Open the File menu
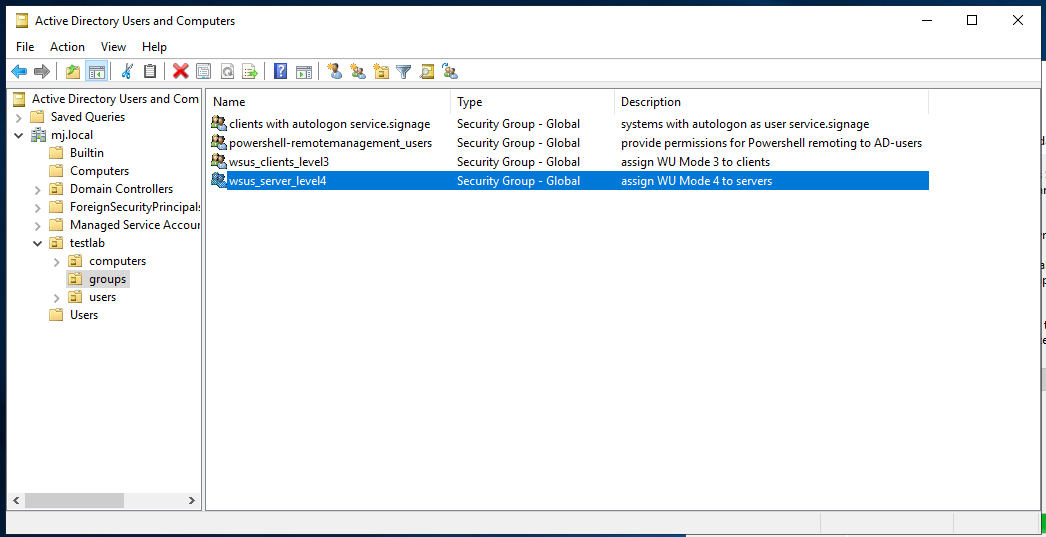 25,47
